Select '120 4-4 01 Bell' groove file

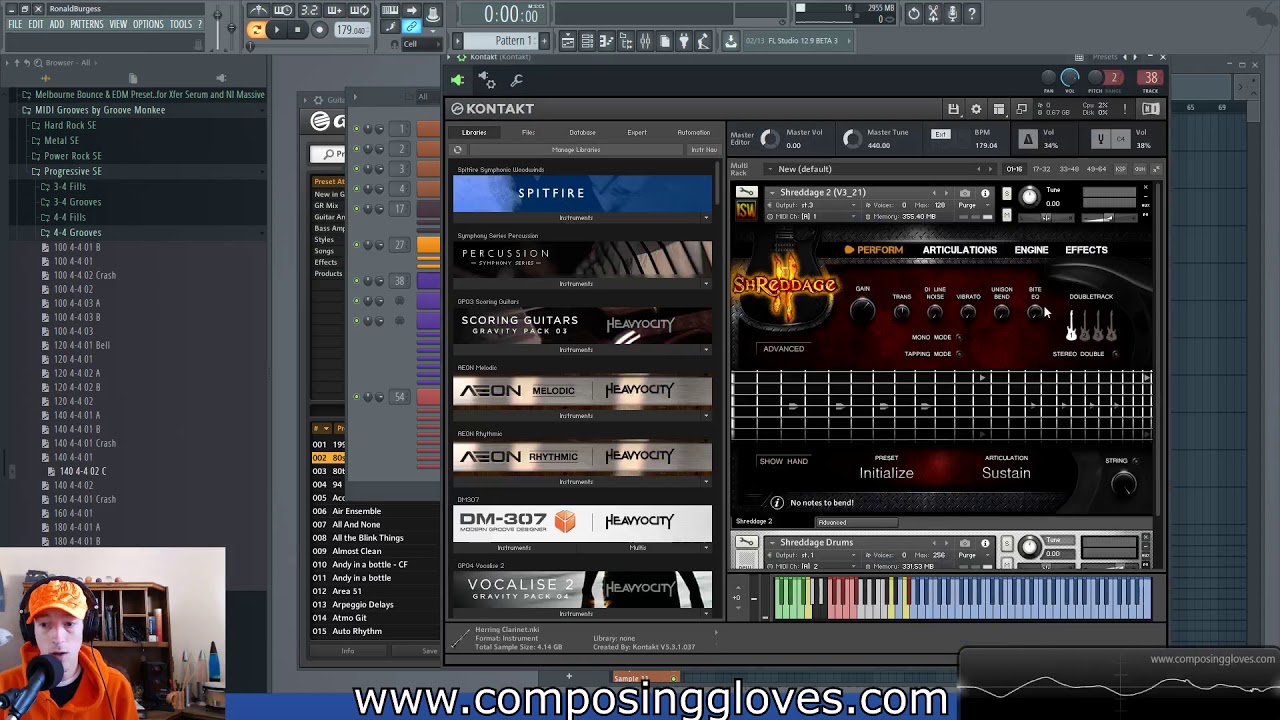tap(82, 345)
